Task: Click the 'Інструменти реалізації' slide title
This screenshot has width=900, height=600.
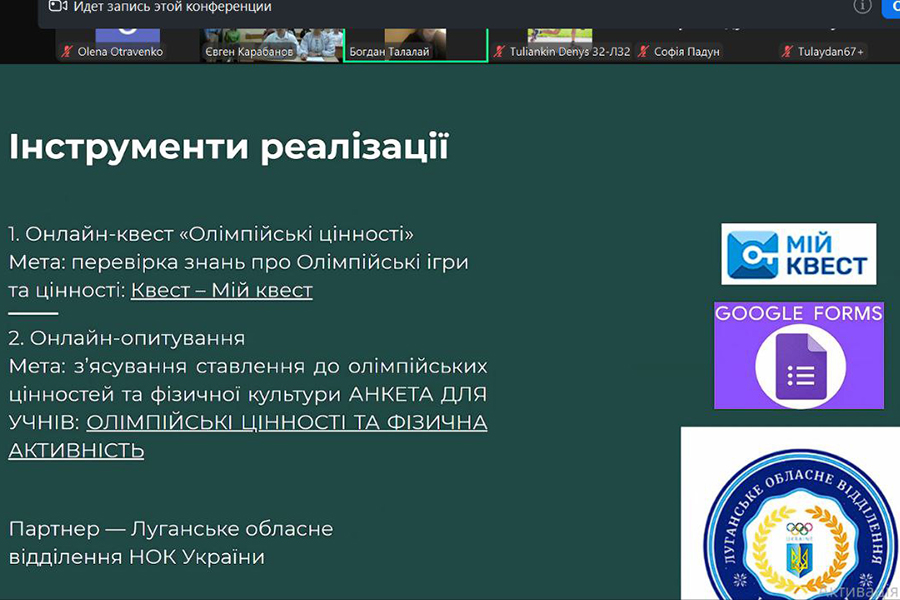Action: coord(228,147)
